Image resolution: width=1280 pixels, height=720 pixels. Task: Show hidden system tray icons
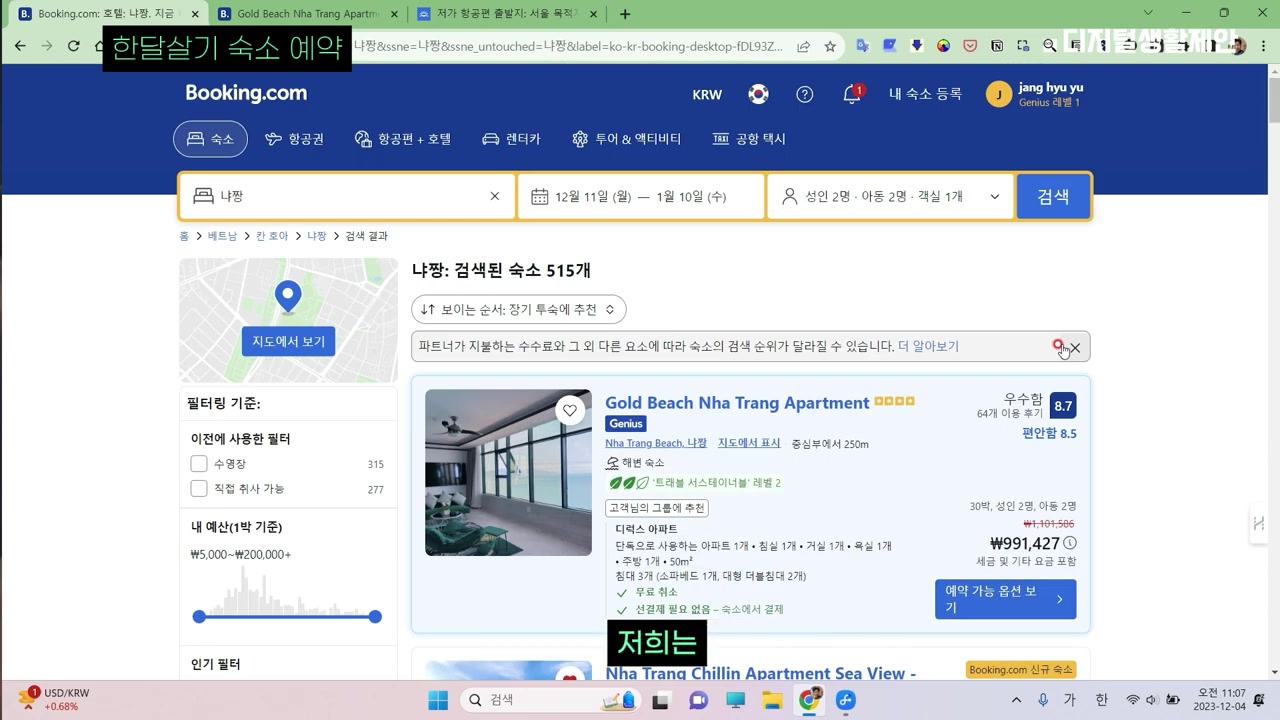(1016, 700)
